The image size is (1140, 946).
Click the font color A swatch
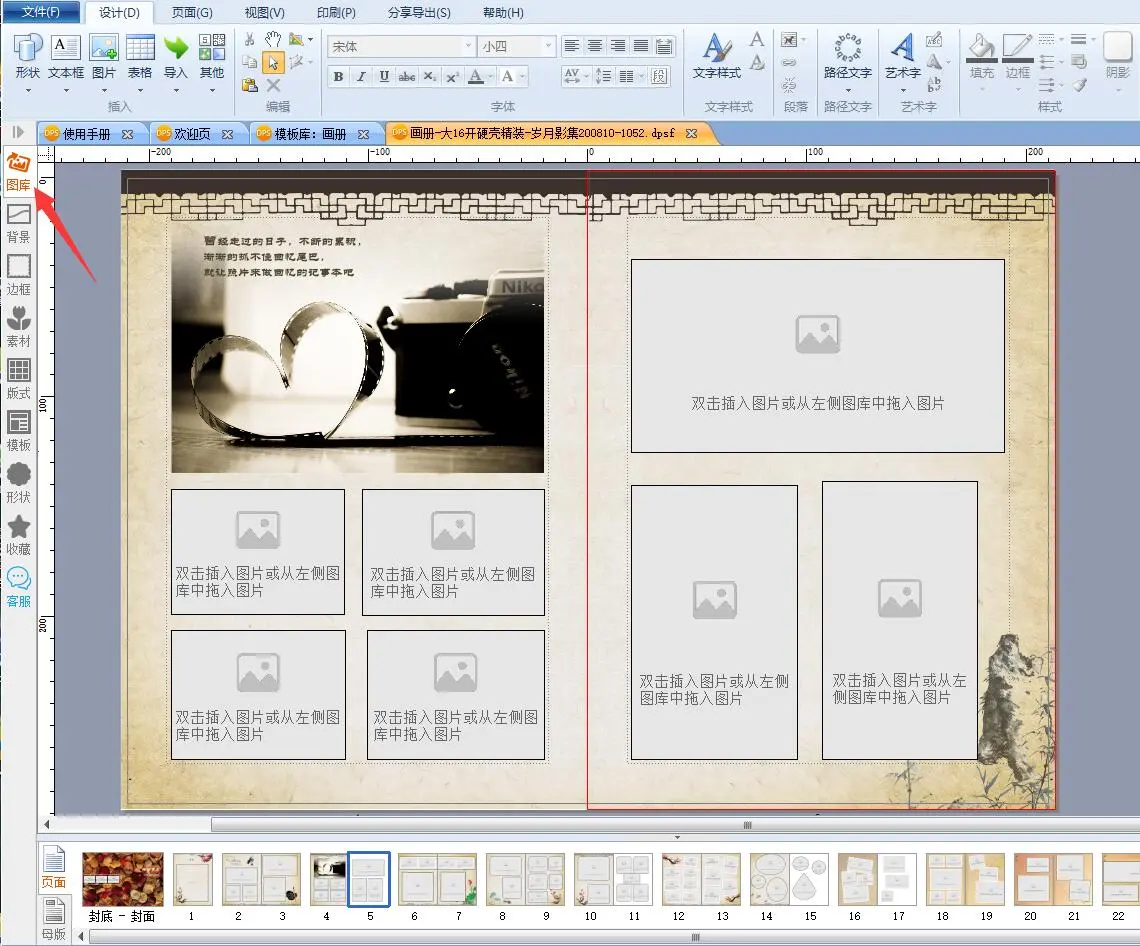476,77
